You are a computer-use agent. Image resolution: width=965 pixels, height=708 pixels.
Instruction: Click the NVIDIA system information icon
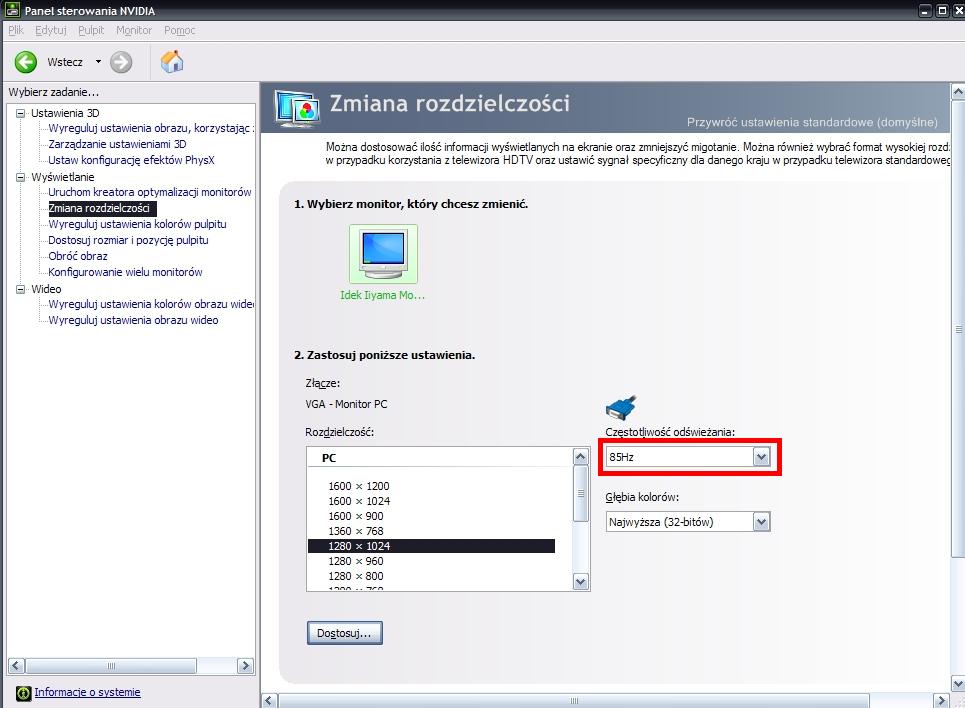(23, 693)
